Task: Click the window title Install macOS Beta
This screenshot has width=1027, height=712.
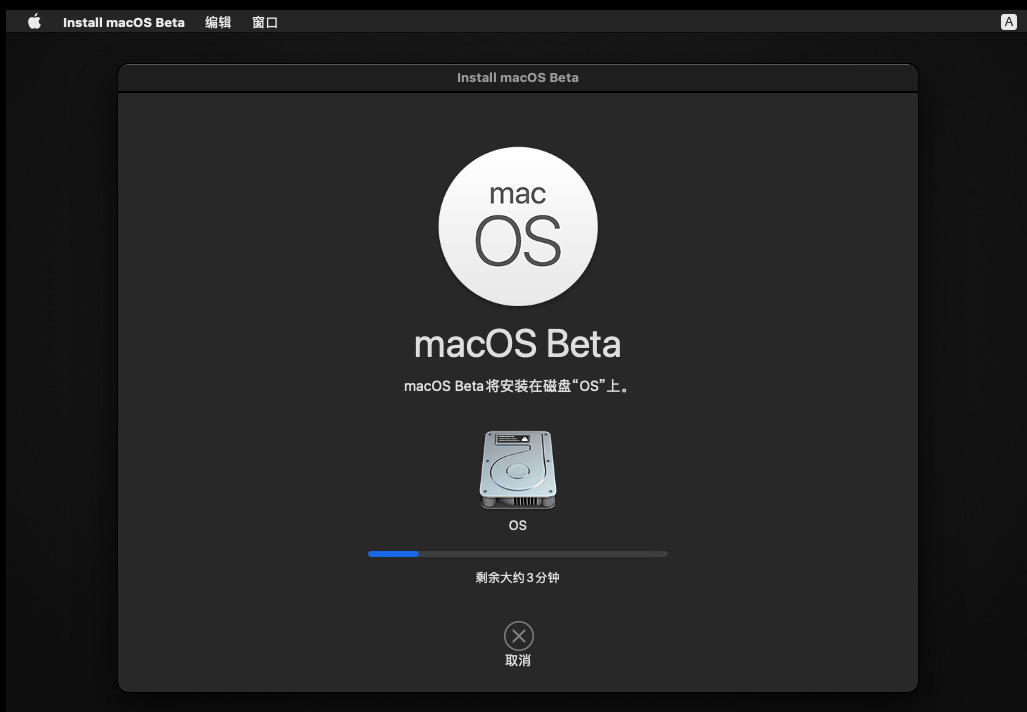Action: (517, 77)
